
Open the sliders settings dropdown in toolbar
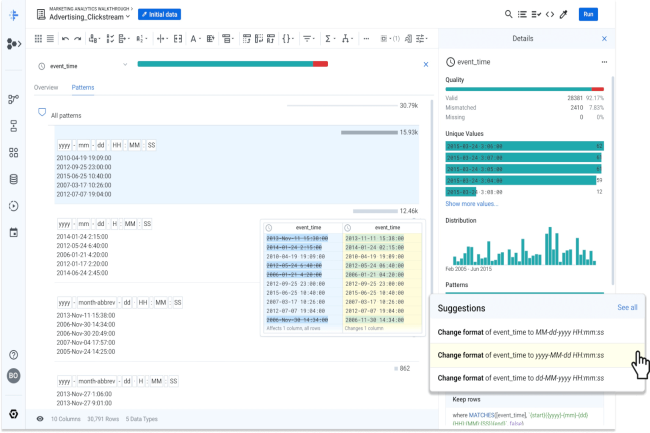tap(422, 39)
